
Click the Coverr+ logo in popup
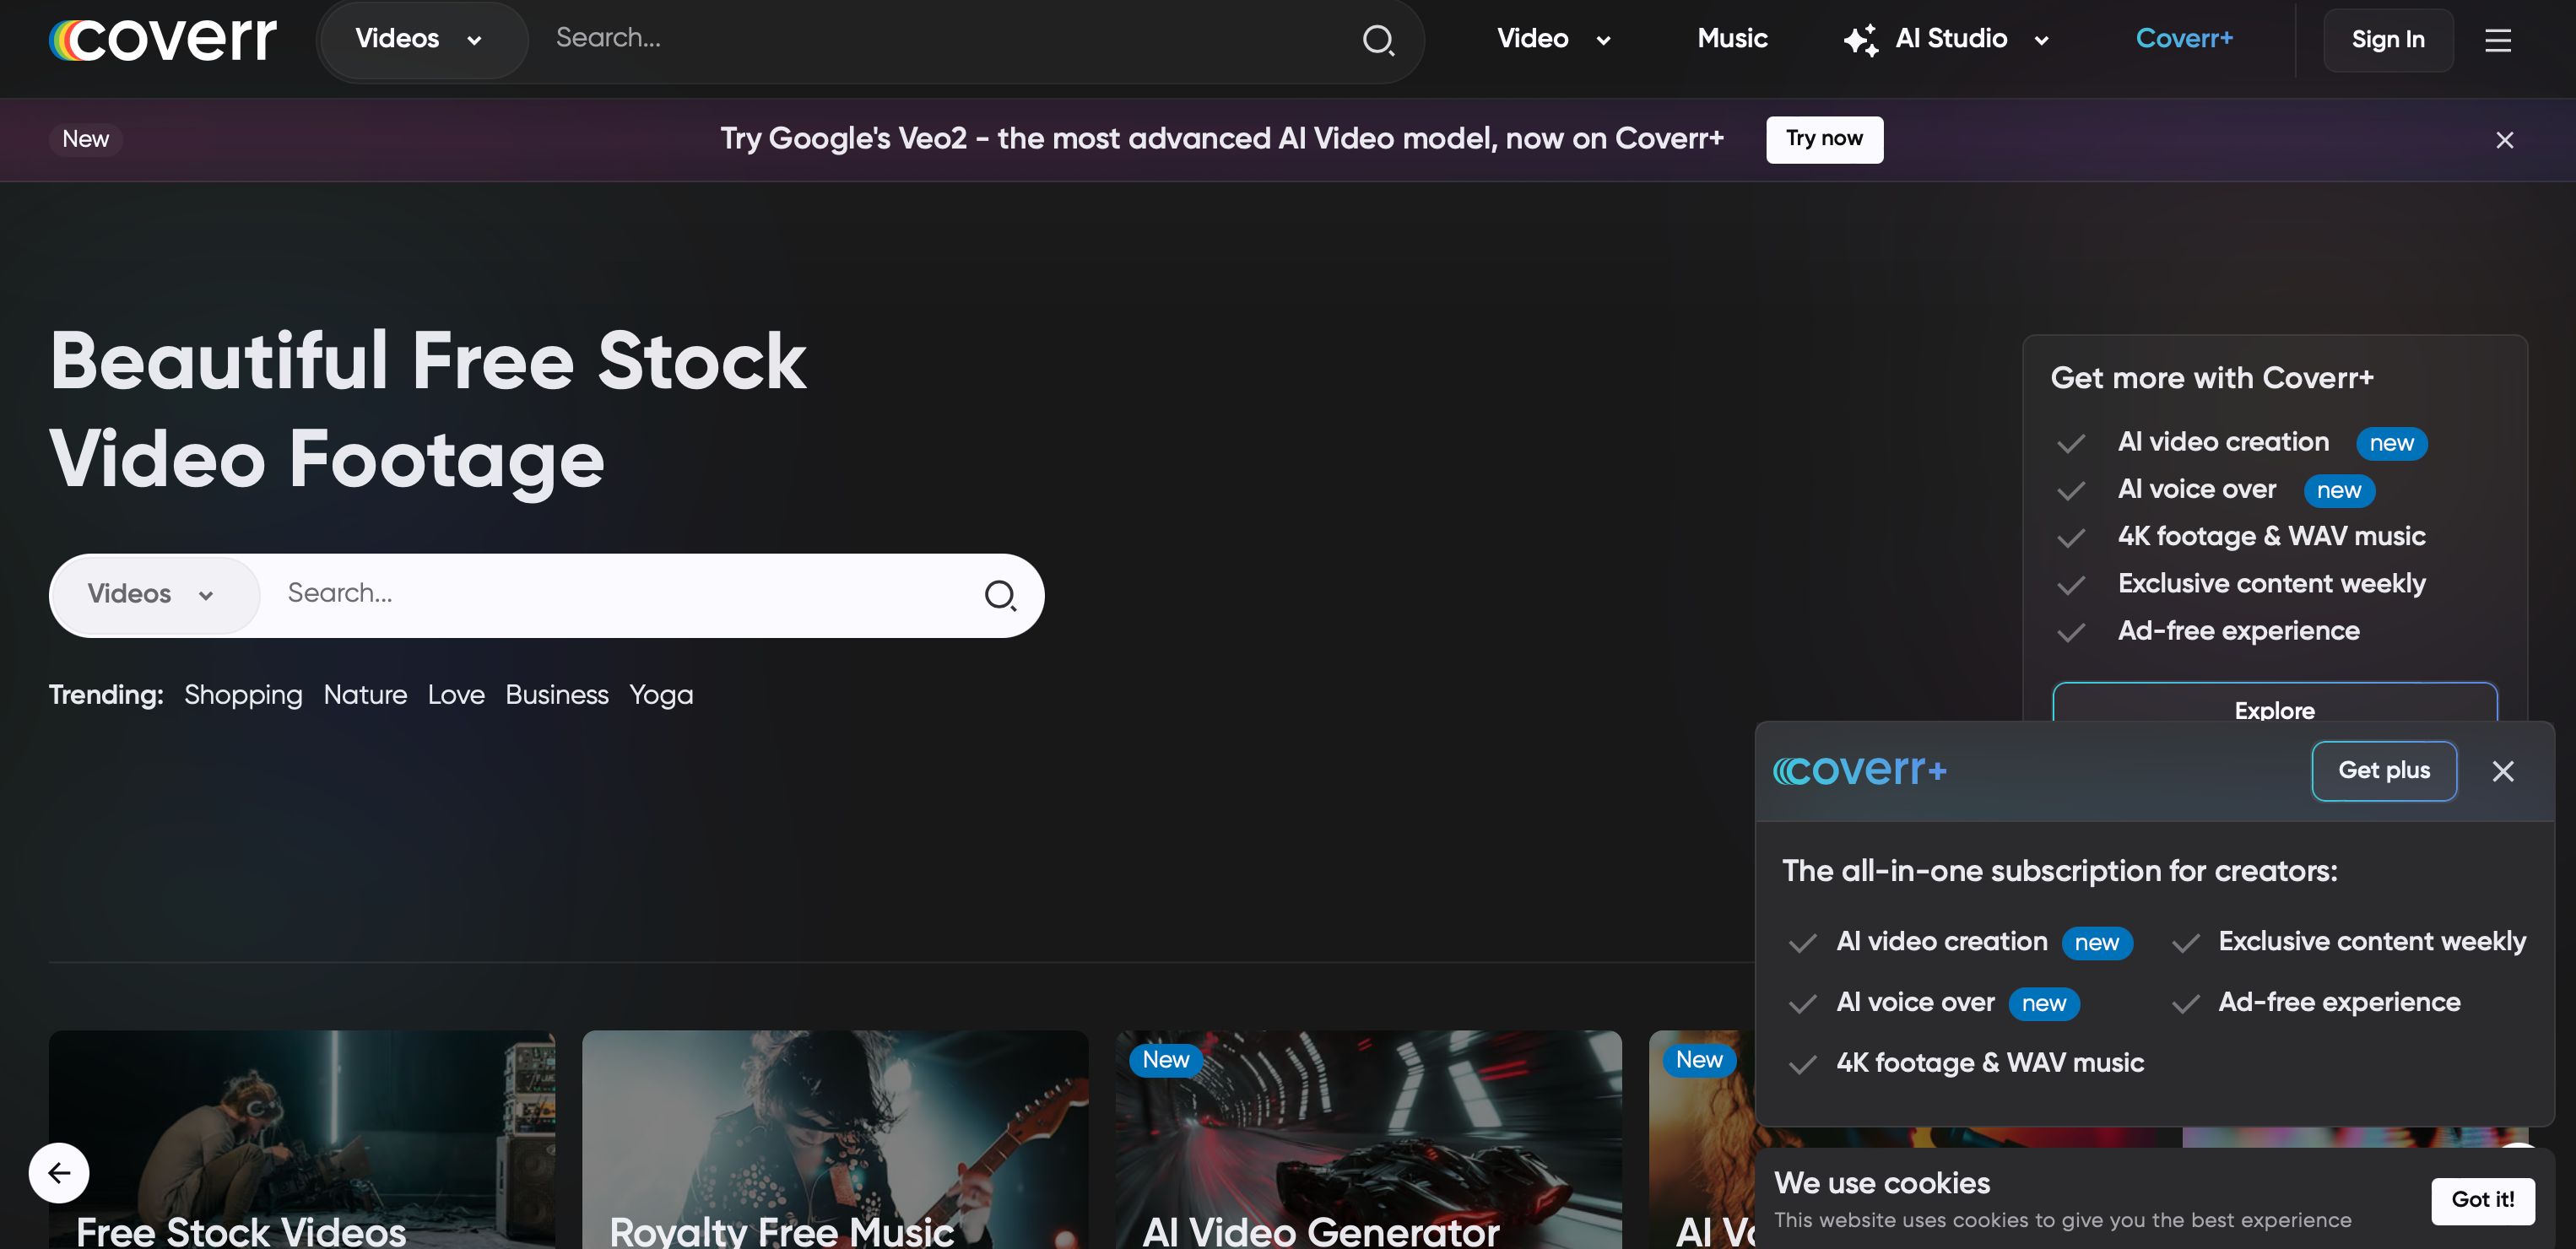[x=1859, y=771]
